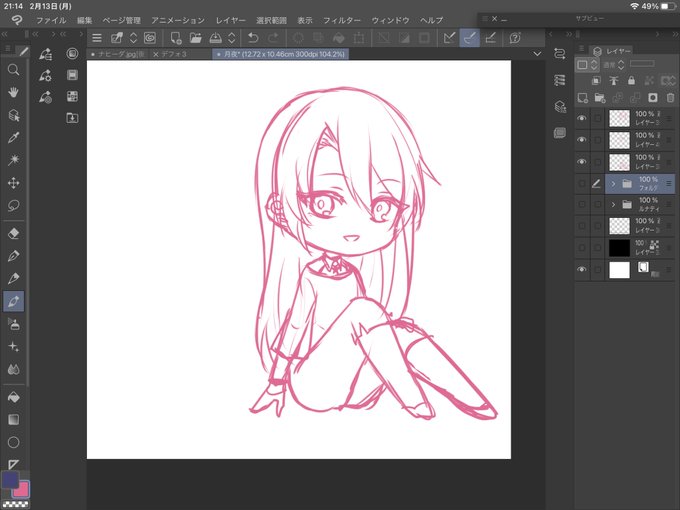Open the フィルター menu

(342, 20)
